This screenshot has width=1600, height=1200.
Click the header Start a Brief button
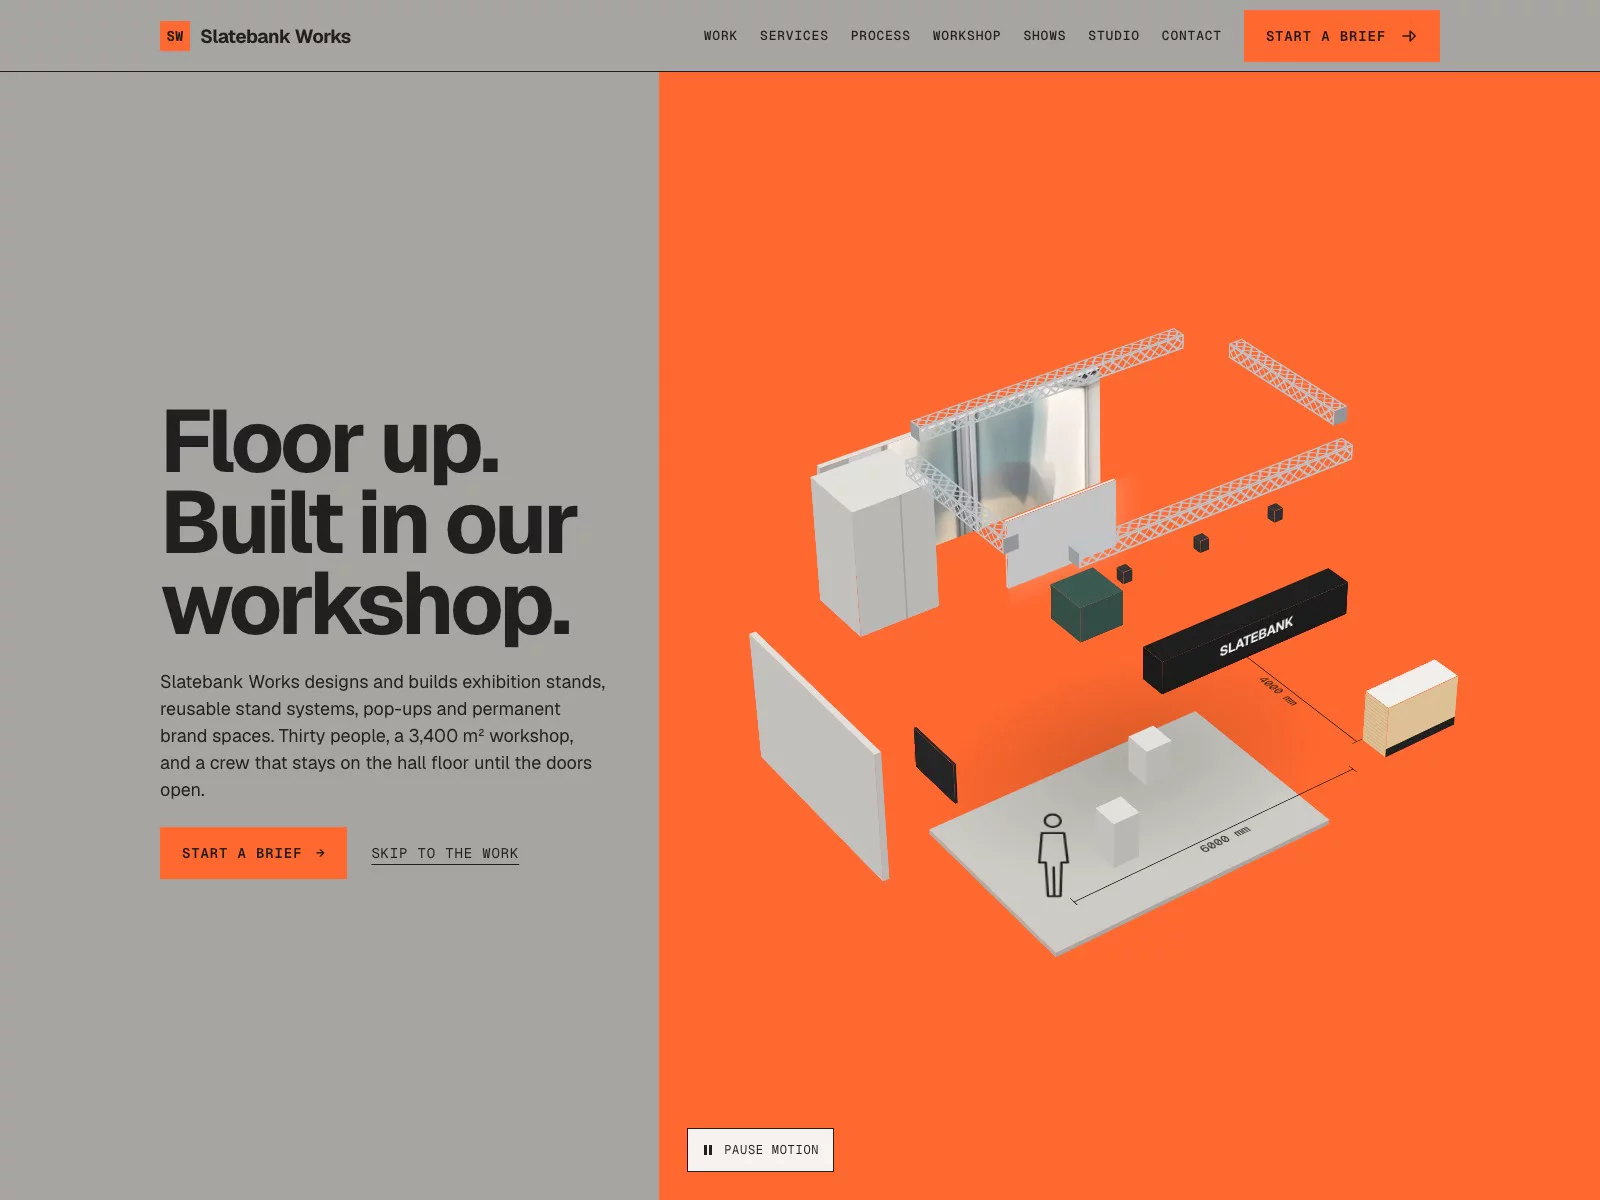tap(1341, 36)
